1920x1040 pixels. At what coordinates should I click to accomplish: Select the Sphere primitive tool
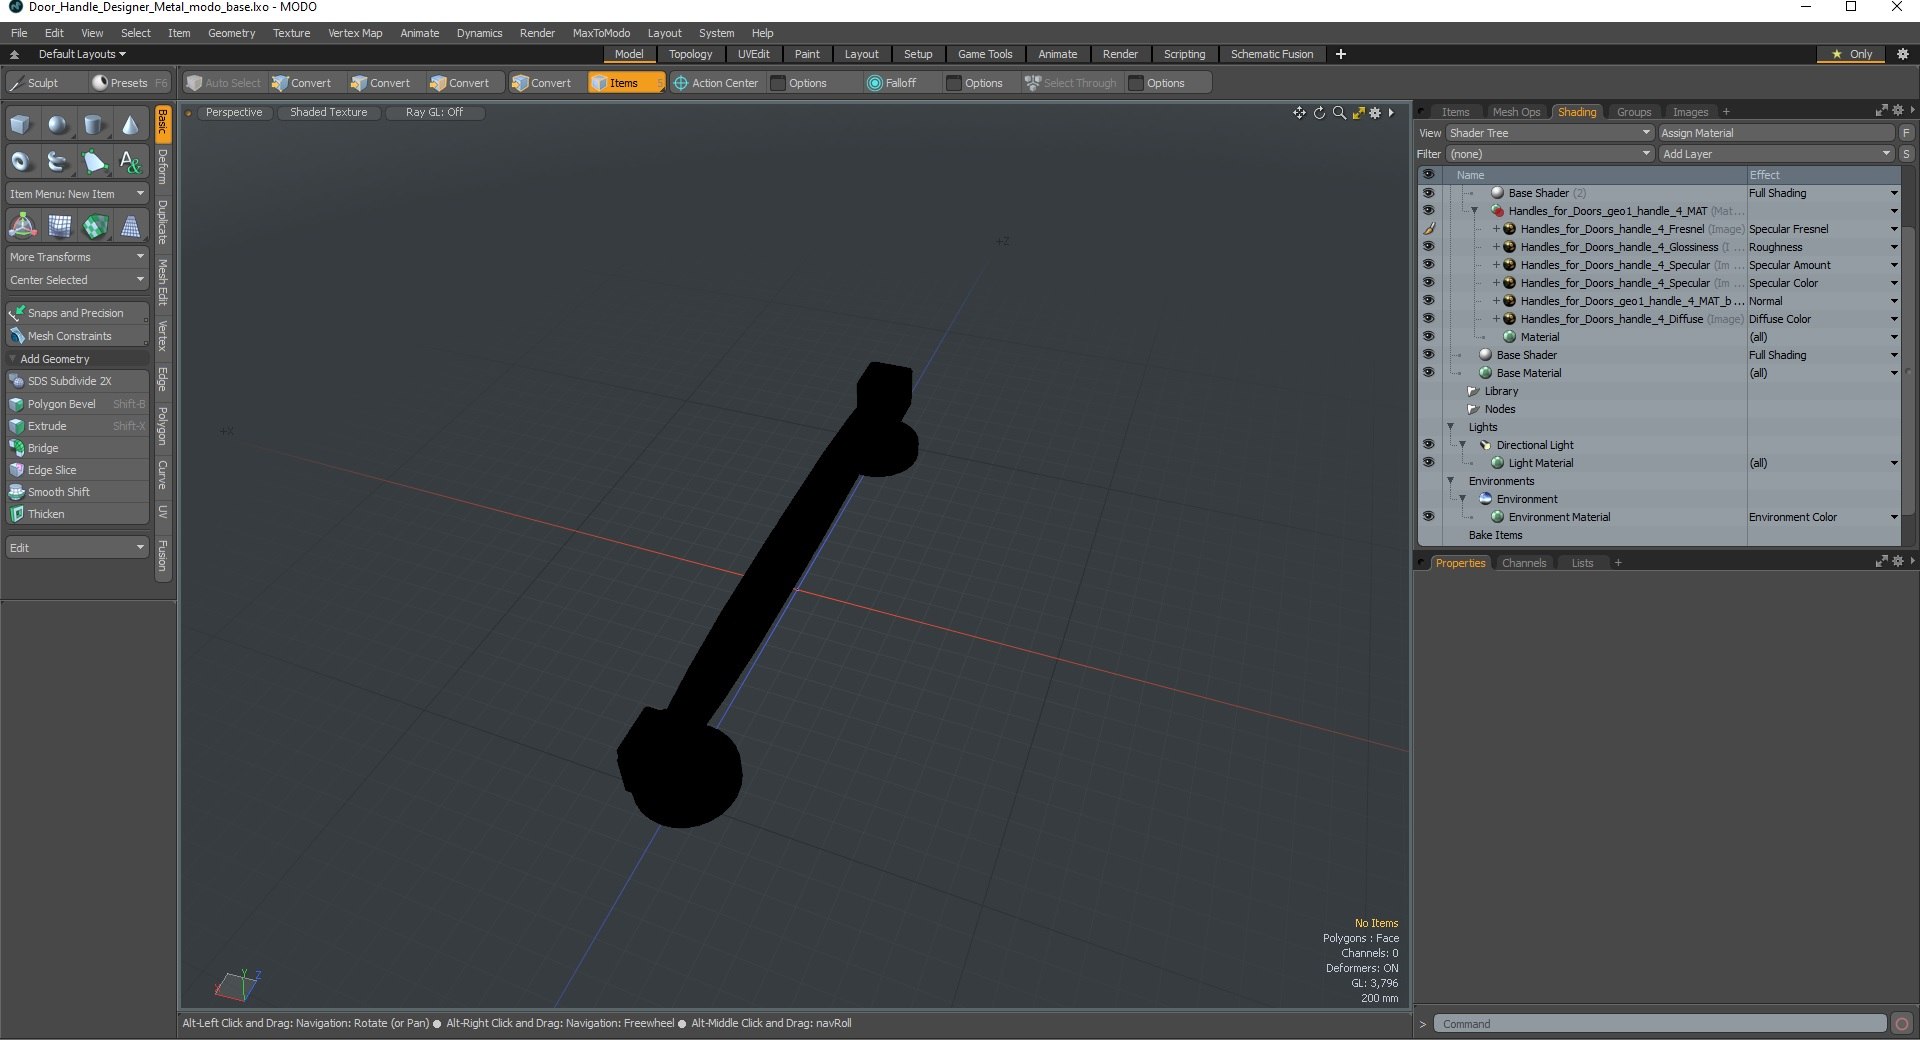point(58,125)
